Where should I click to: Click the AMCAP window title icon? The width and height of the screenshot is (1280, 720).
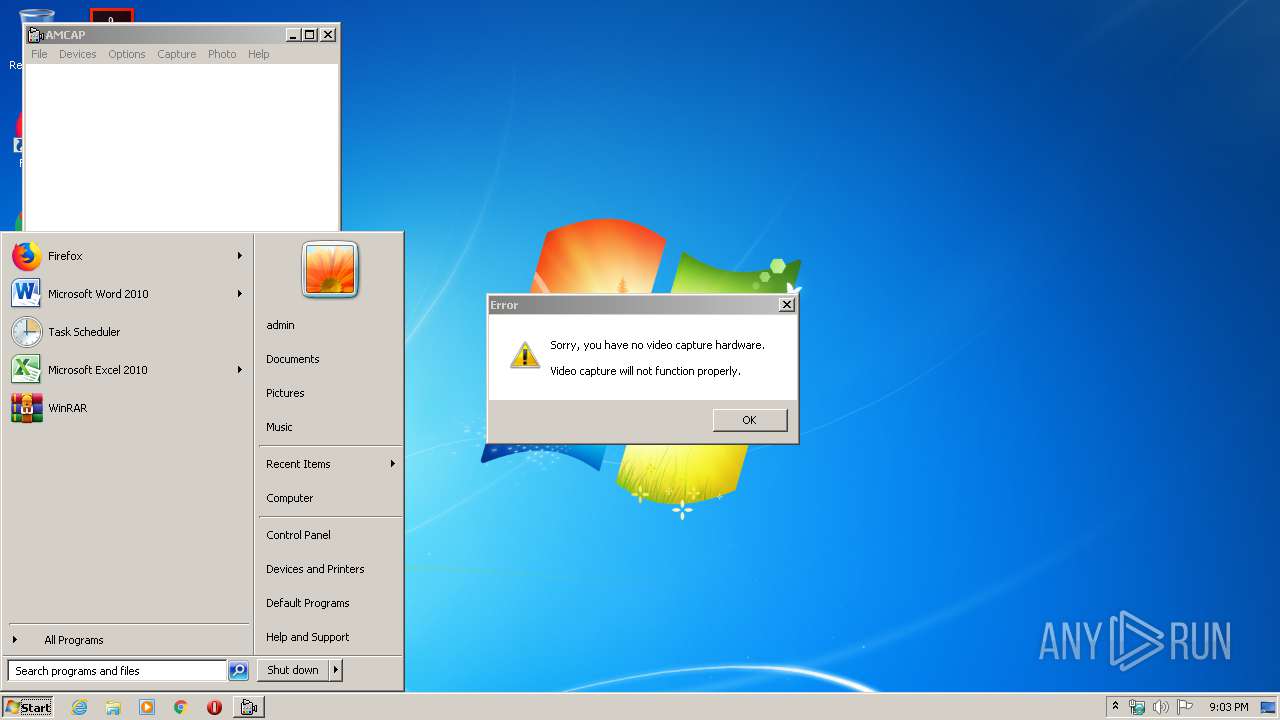point(35,35)
